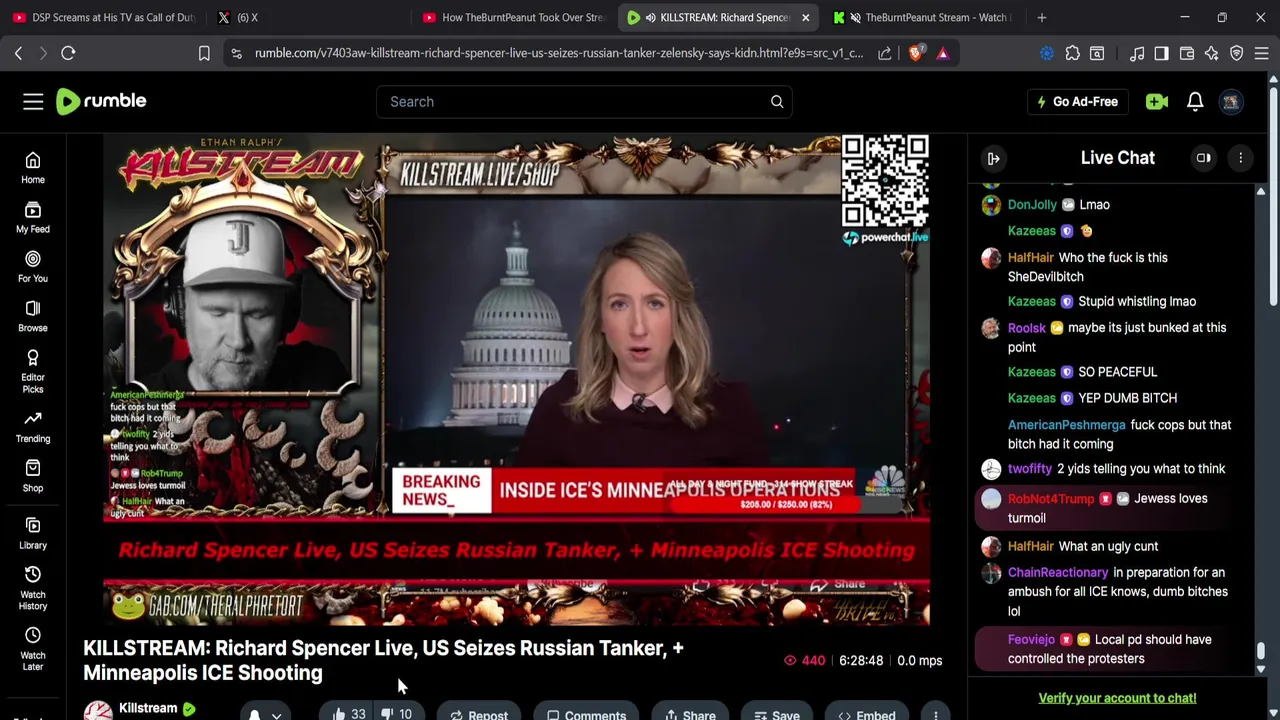The height and width of the screenshot is (720, 1280).
Task: Like the video (33)
Action: tap(348, 714)
